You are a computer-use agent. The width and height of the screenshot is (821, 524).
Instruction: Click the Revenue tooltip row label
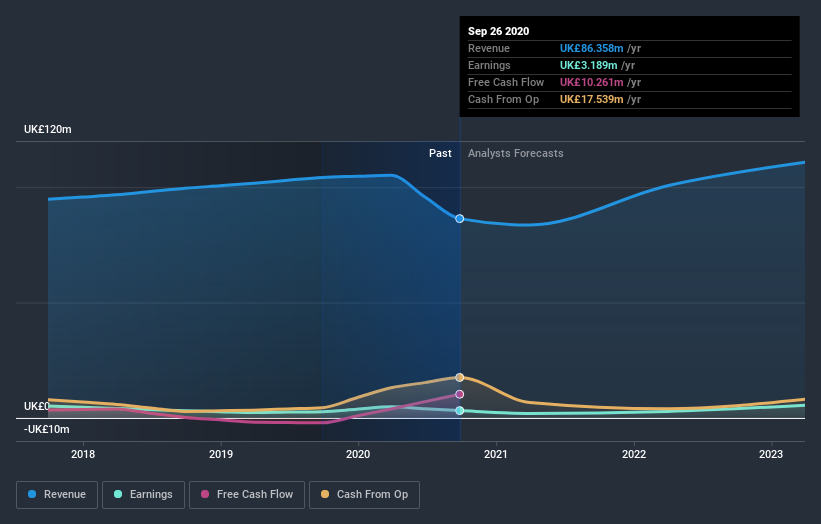tap(489, 48)
